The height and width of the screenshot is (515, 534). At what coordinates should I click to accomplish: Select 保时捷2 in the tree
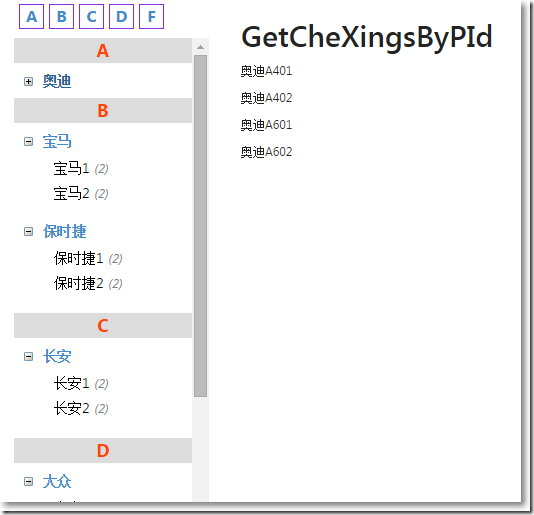pos(78,283)
